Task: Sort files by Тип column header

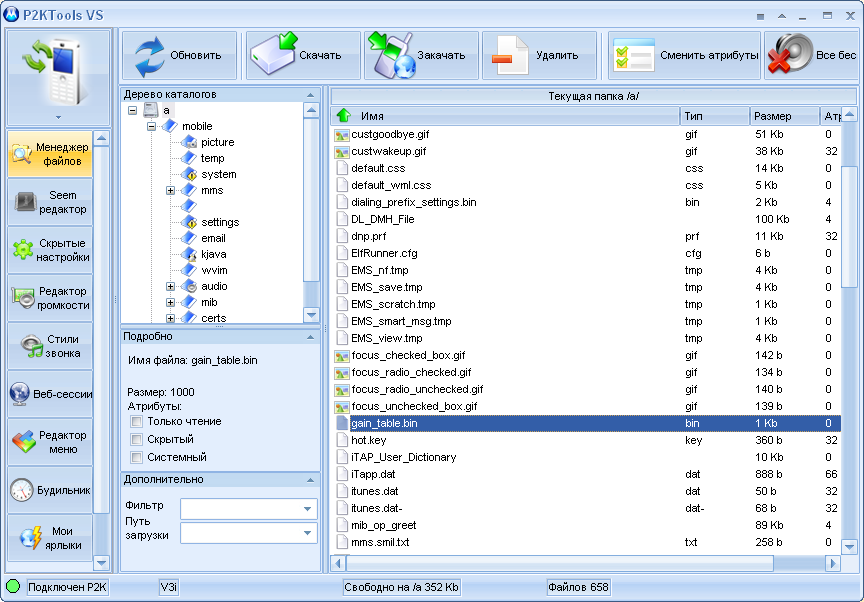Action: click(x=715, y=116)
